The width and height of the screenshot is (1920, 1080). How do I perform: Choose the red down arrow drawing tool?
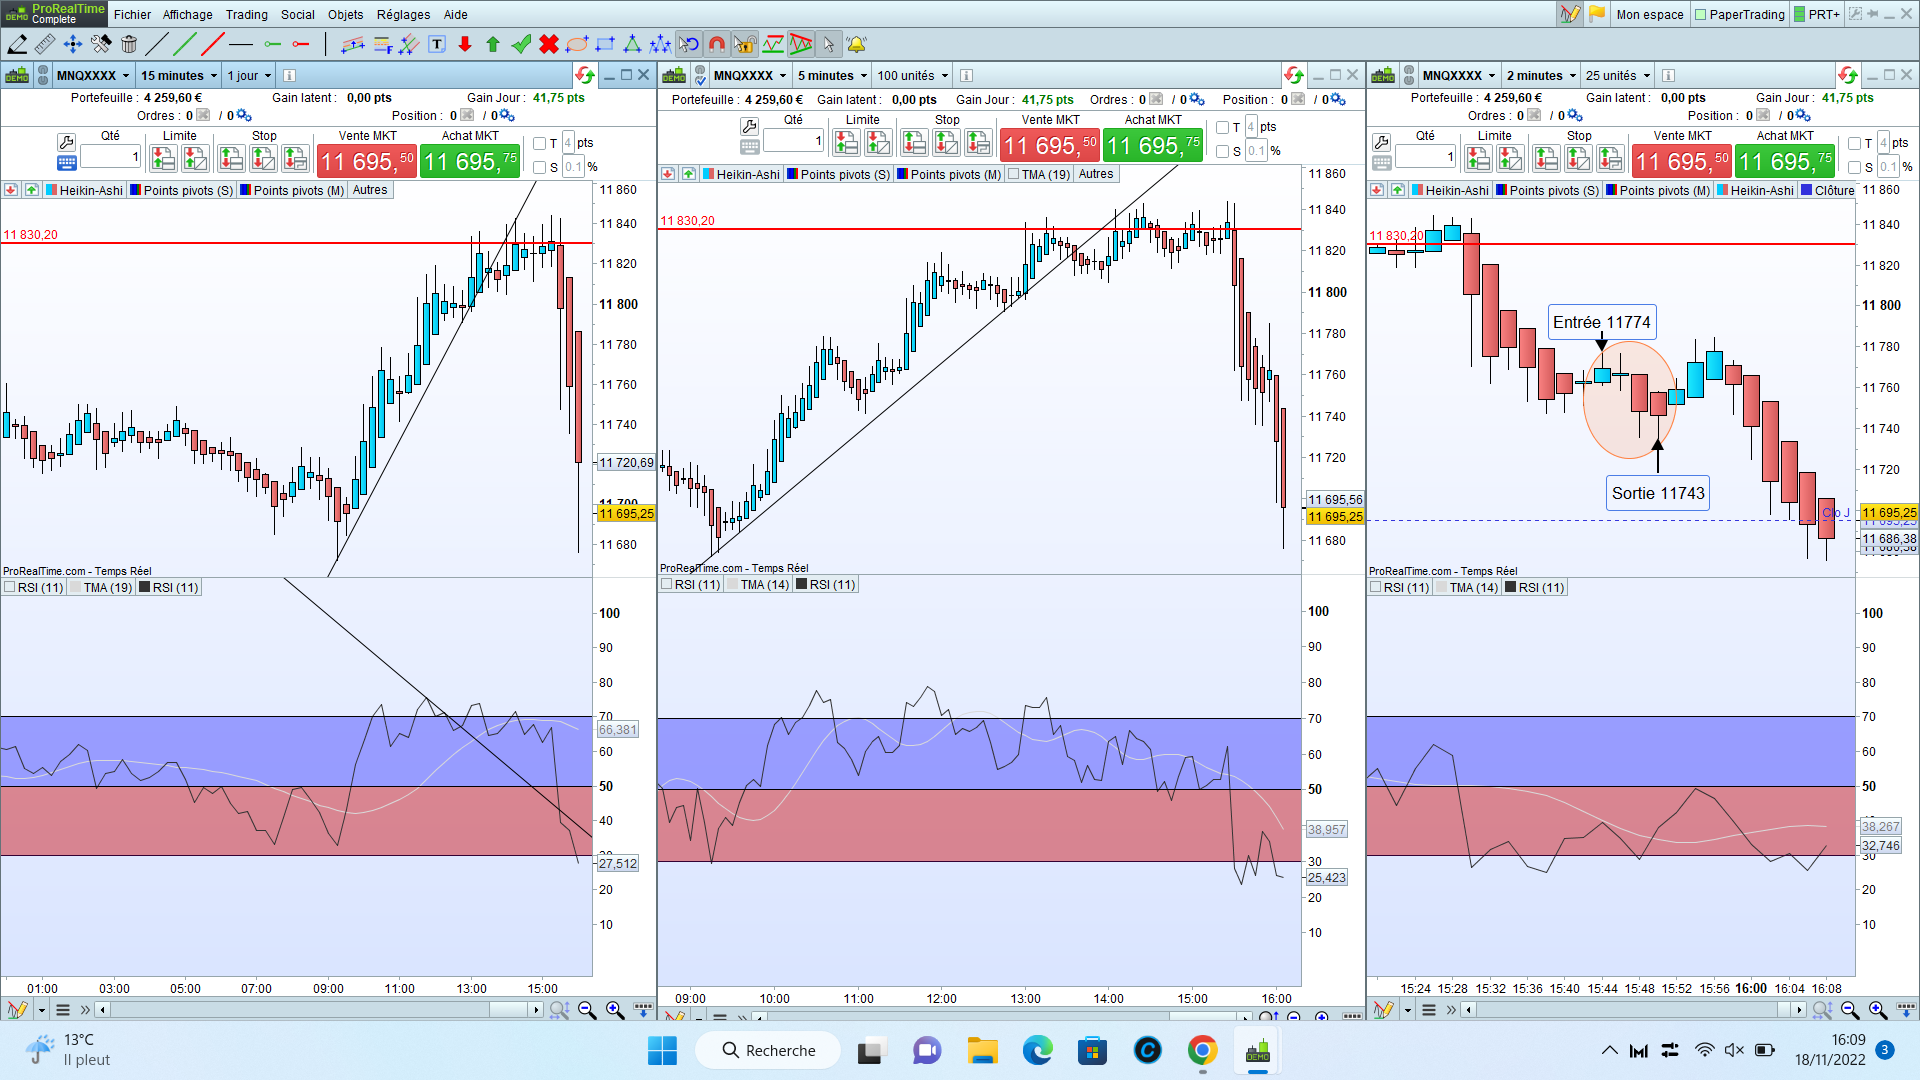tap(465, 44)
